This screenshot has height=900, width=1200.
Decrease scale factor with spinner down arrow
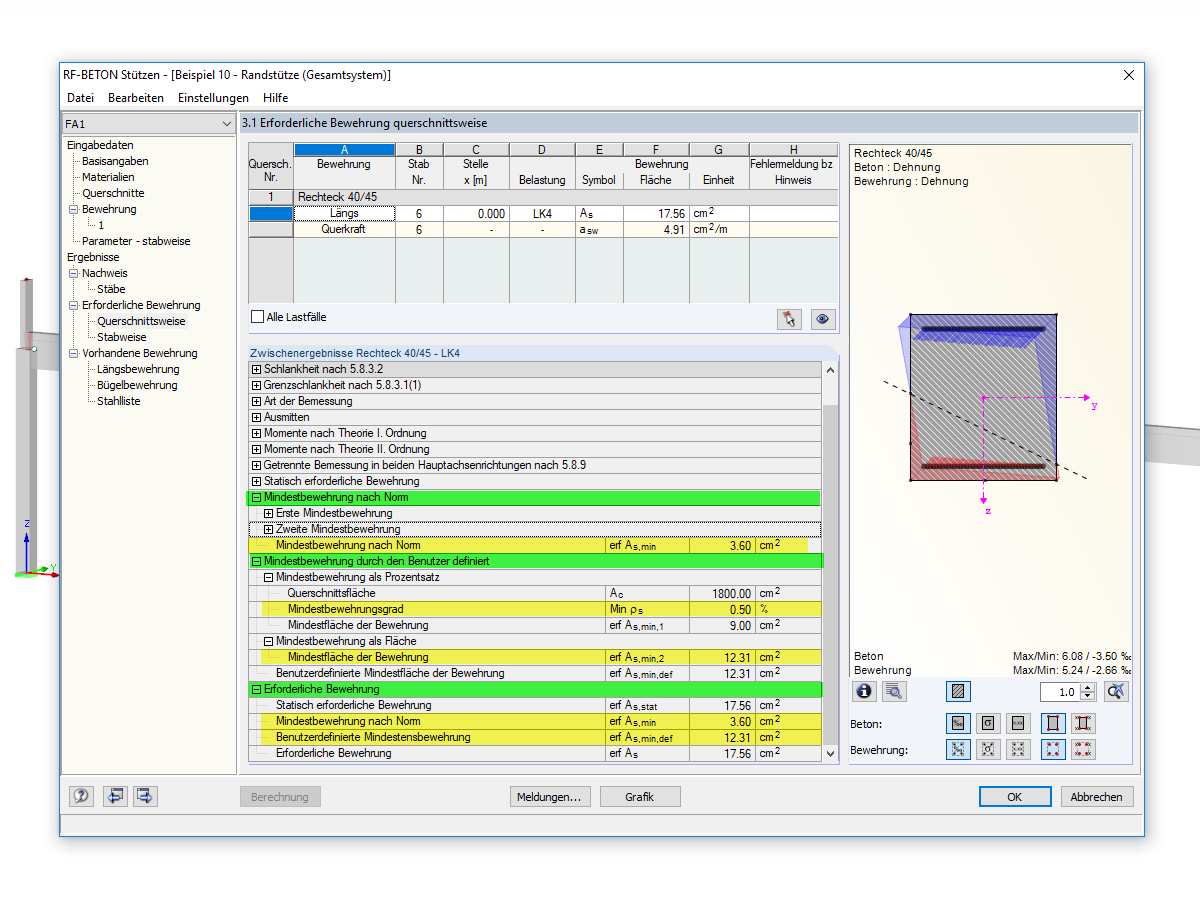pos(1089,696)
